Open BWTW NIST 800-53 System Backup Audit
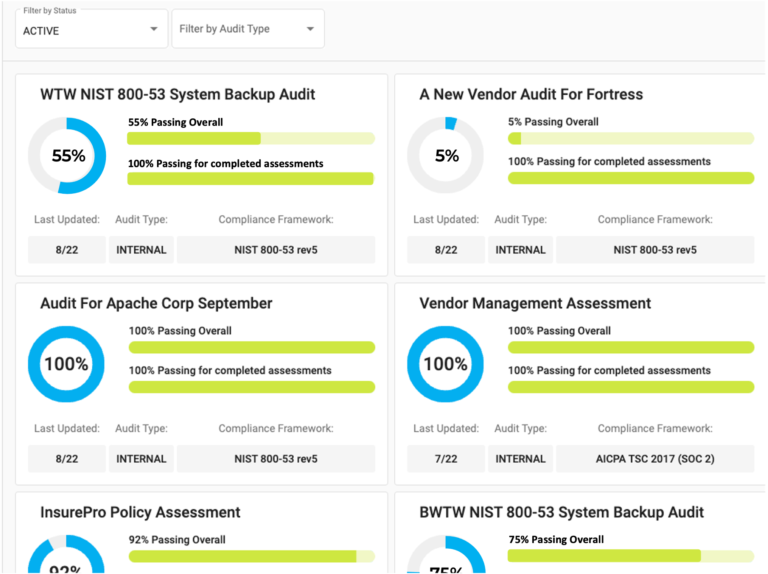 pyautogui.click(x=561, y=512)
